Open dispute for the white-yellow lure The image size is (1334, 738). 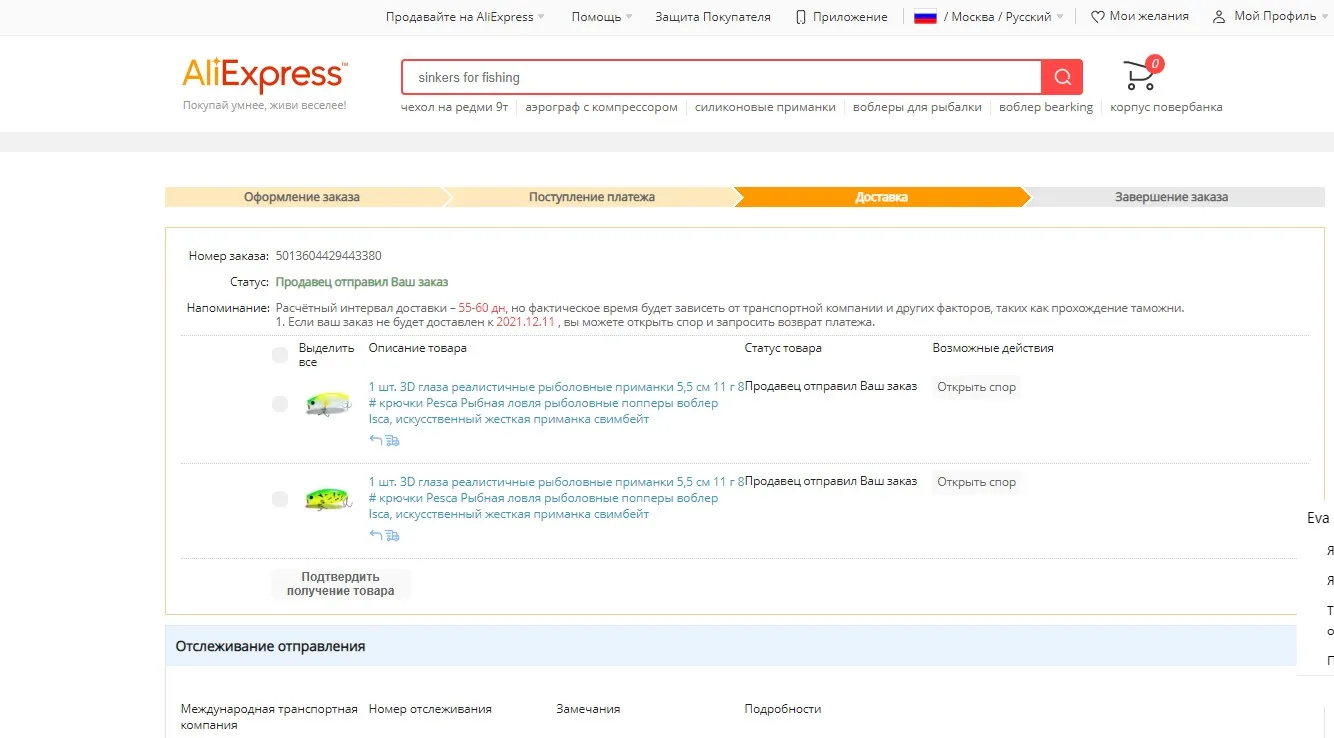[x=976, y=387]
